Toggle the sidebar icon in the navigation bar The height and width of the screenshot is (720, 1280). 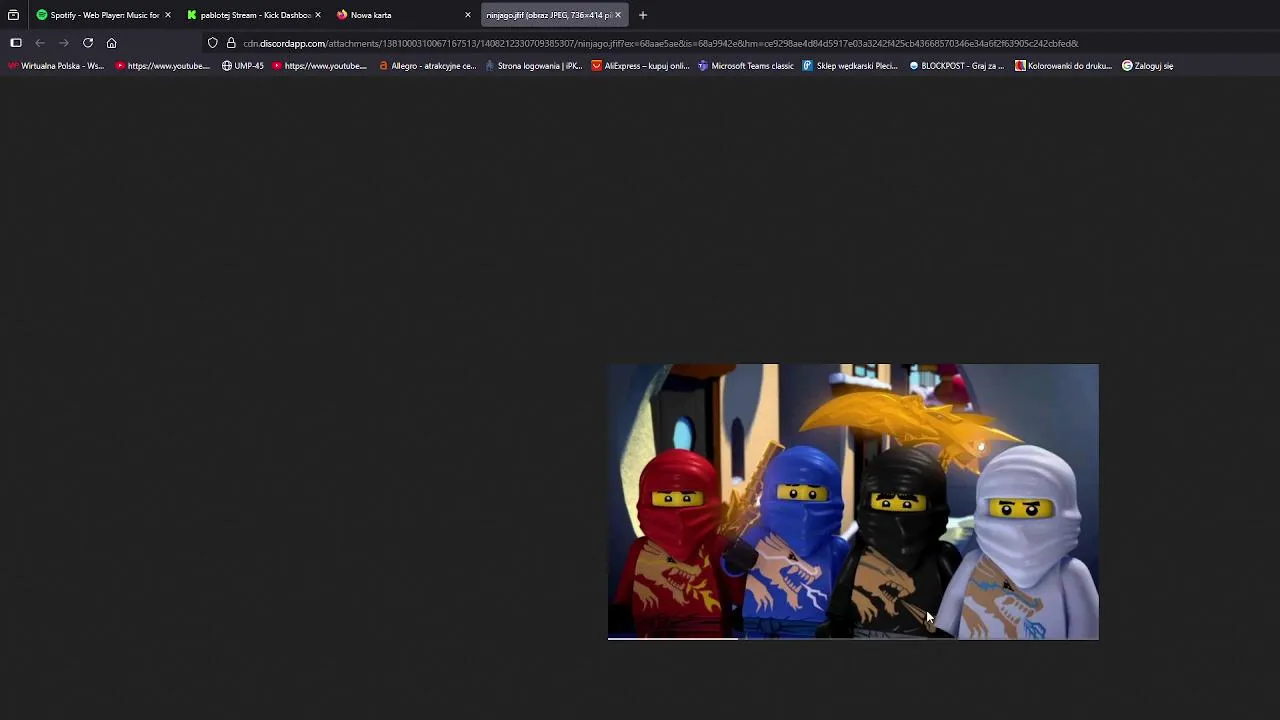click(16, 43)
